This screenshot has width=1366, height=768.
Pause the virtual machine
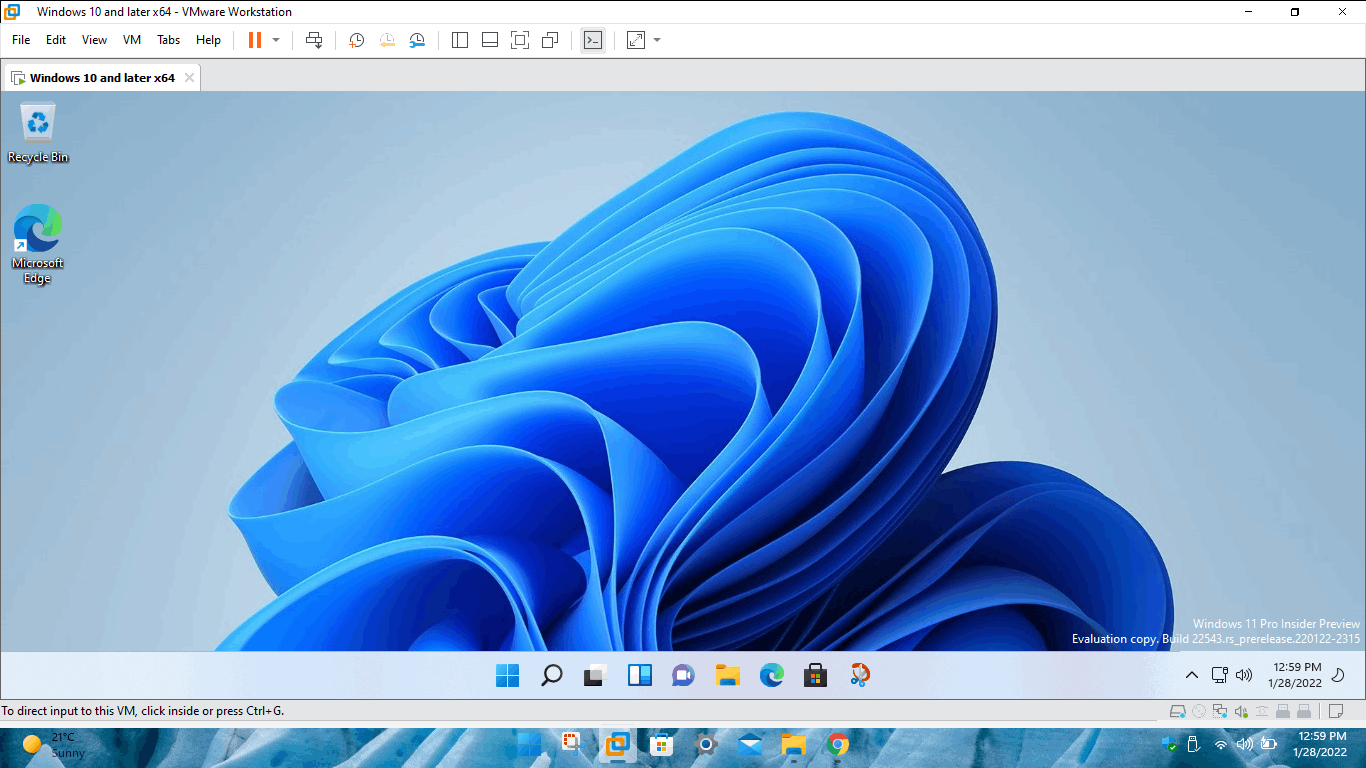click(254, 40)
